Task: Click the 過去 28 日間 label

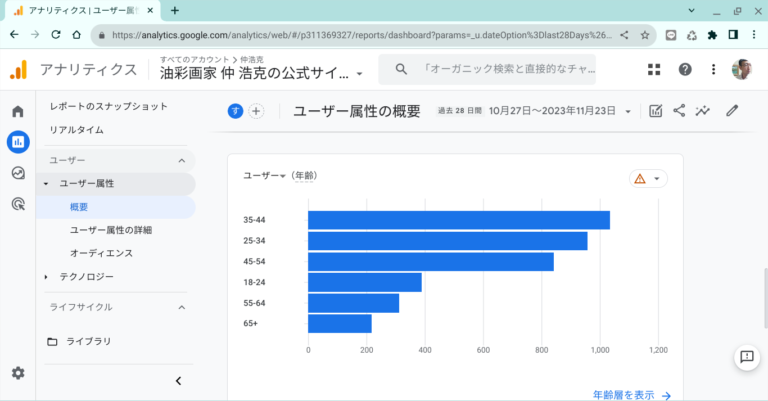Action: coord(459,111)
